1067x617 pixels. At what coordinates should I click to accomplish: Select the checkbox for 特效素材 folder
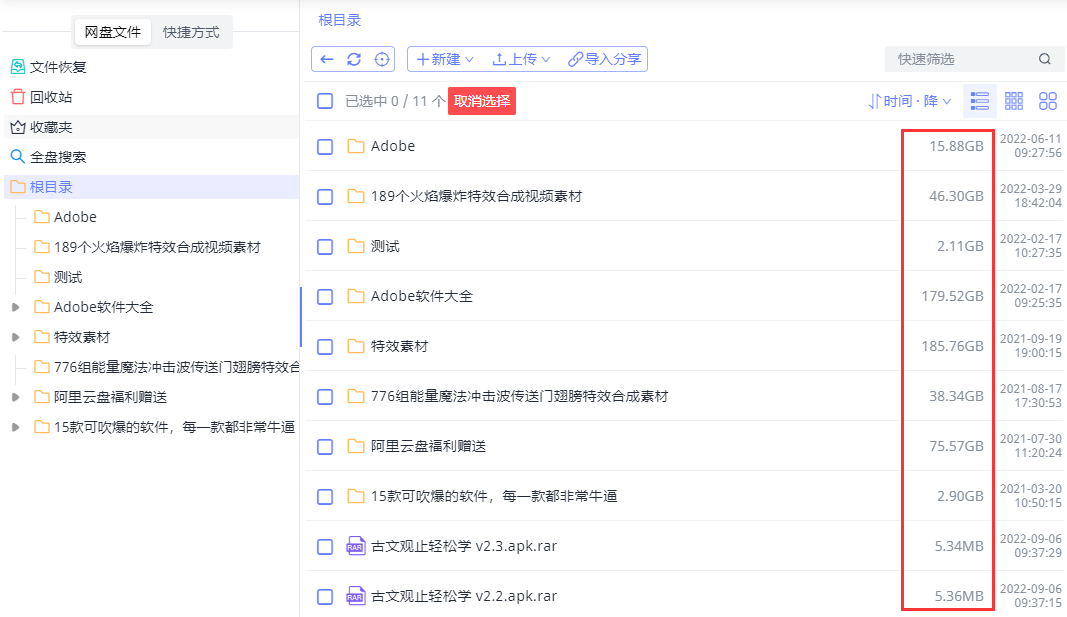click(x=324, y=346)
